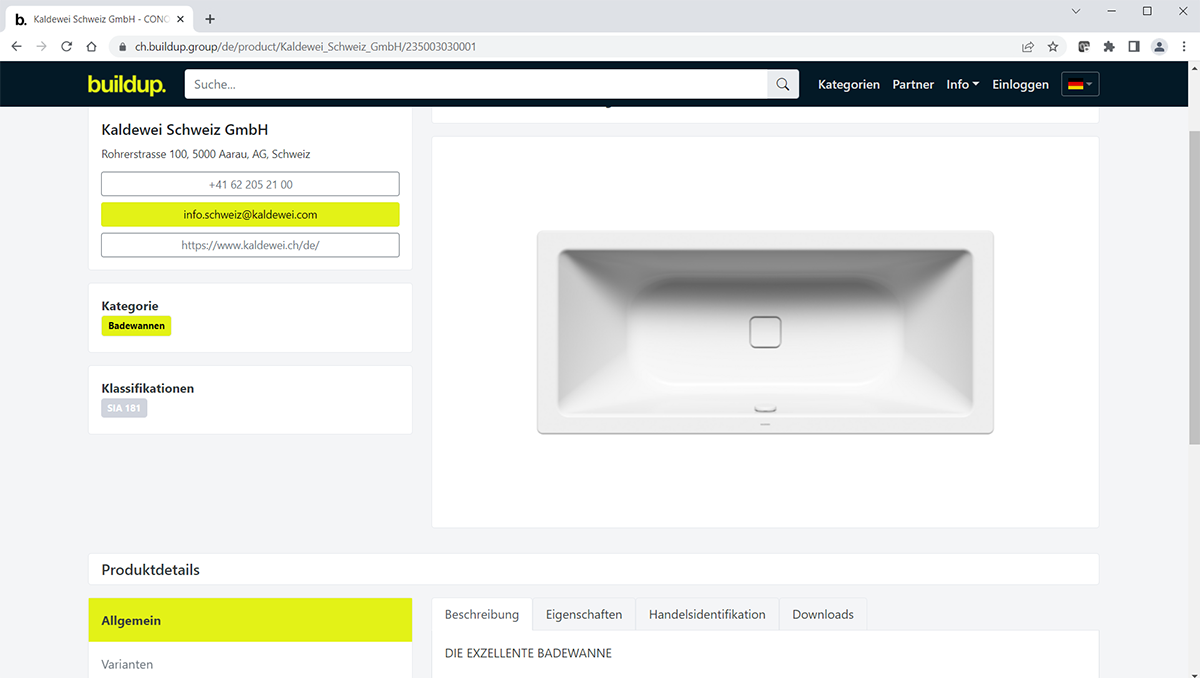This screenshot has width=1200, height=678.
Task: Select the Badewannen category tag
Action: [x=136, y=326]
